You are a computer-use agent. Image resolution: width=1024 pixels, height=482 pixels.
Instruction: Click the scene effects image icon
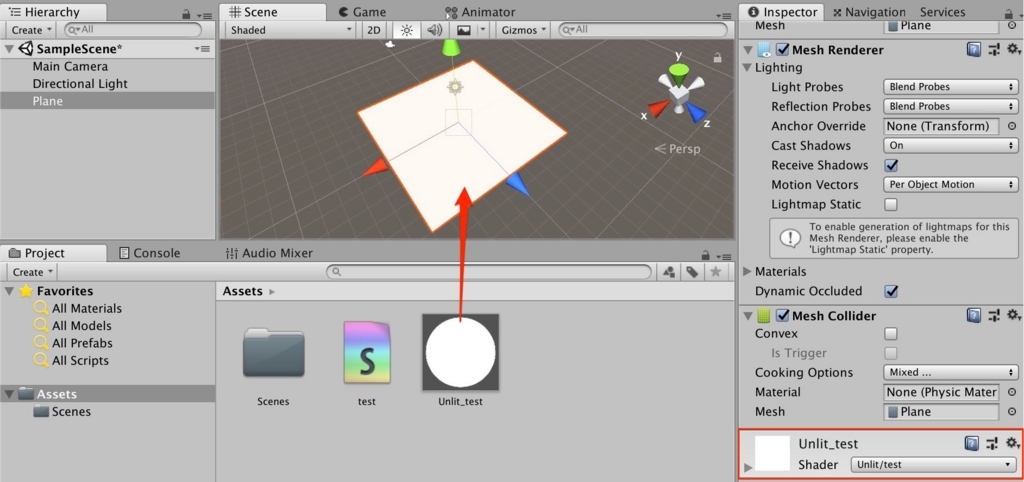tap(464, 30)
